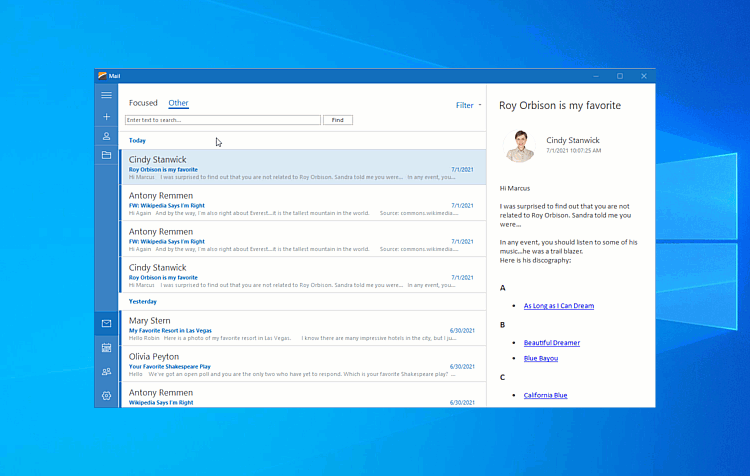Open the hamburger navigation menu

(106, 95)
